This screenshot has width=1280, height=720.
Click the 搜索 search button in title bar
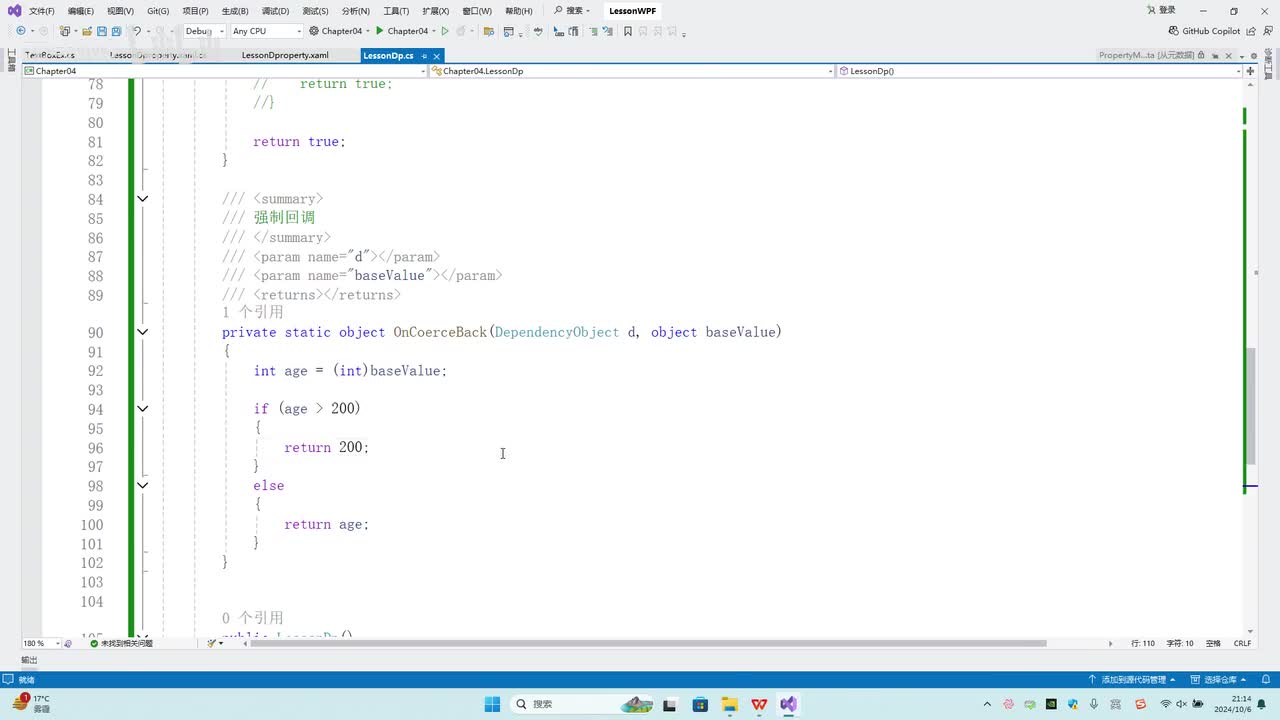[572, 11]
